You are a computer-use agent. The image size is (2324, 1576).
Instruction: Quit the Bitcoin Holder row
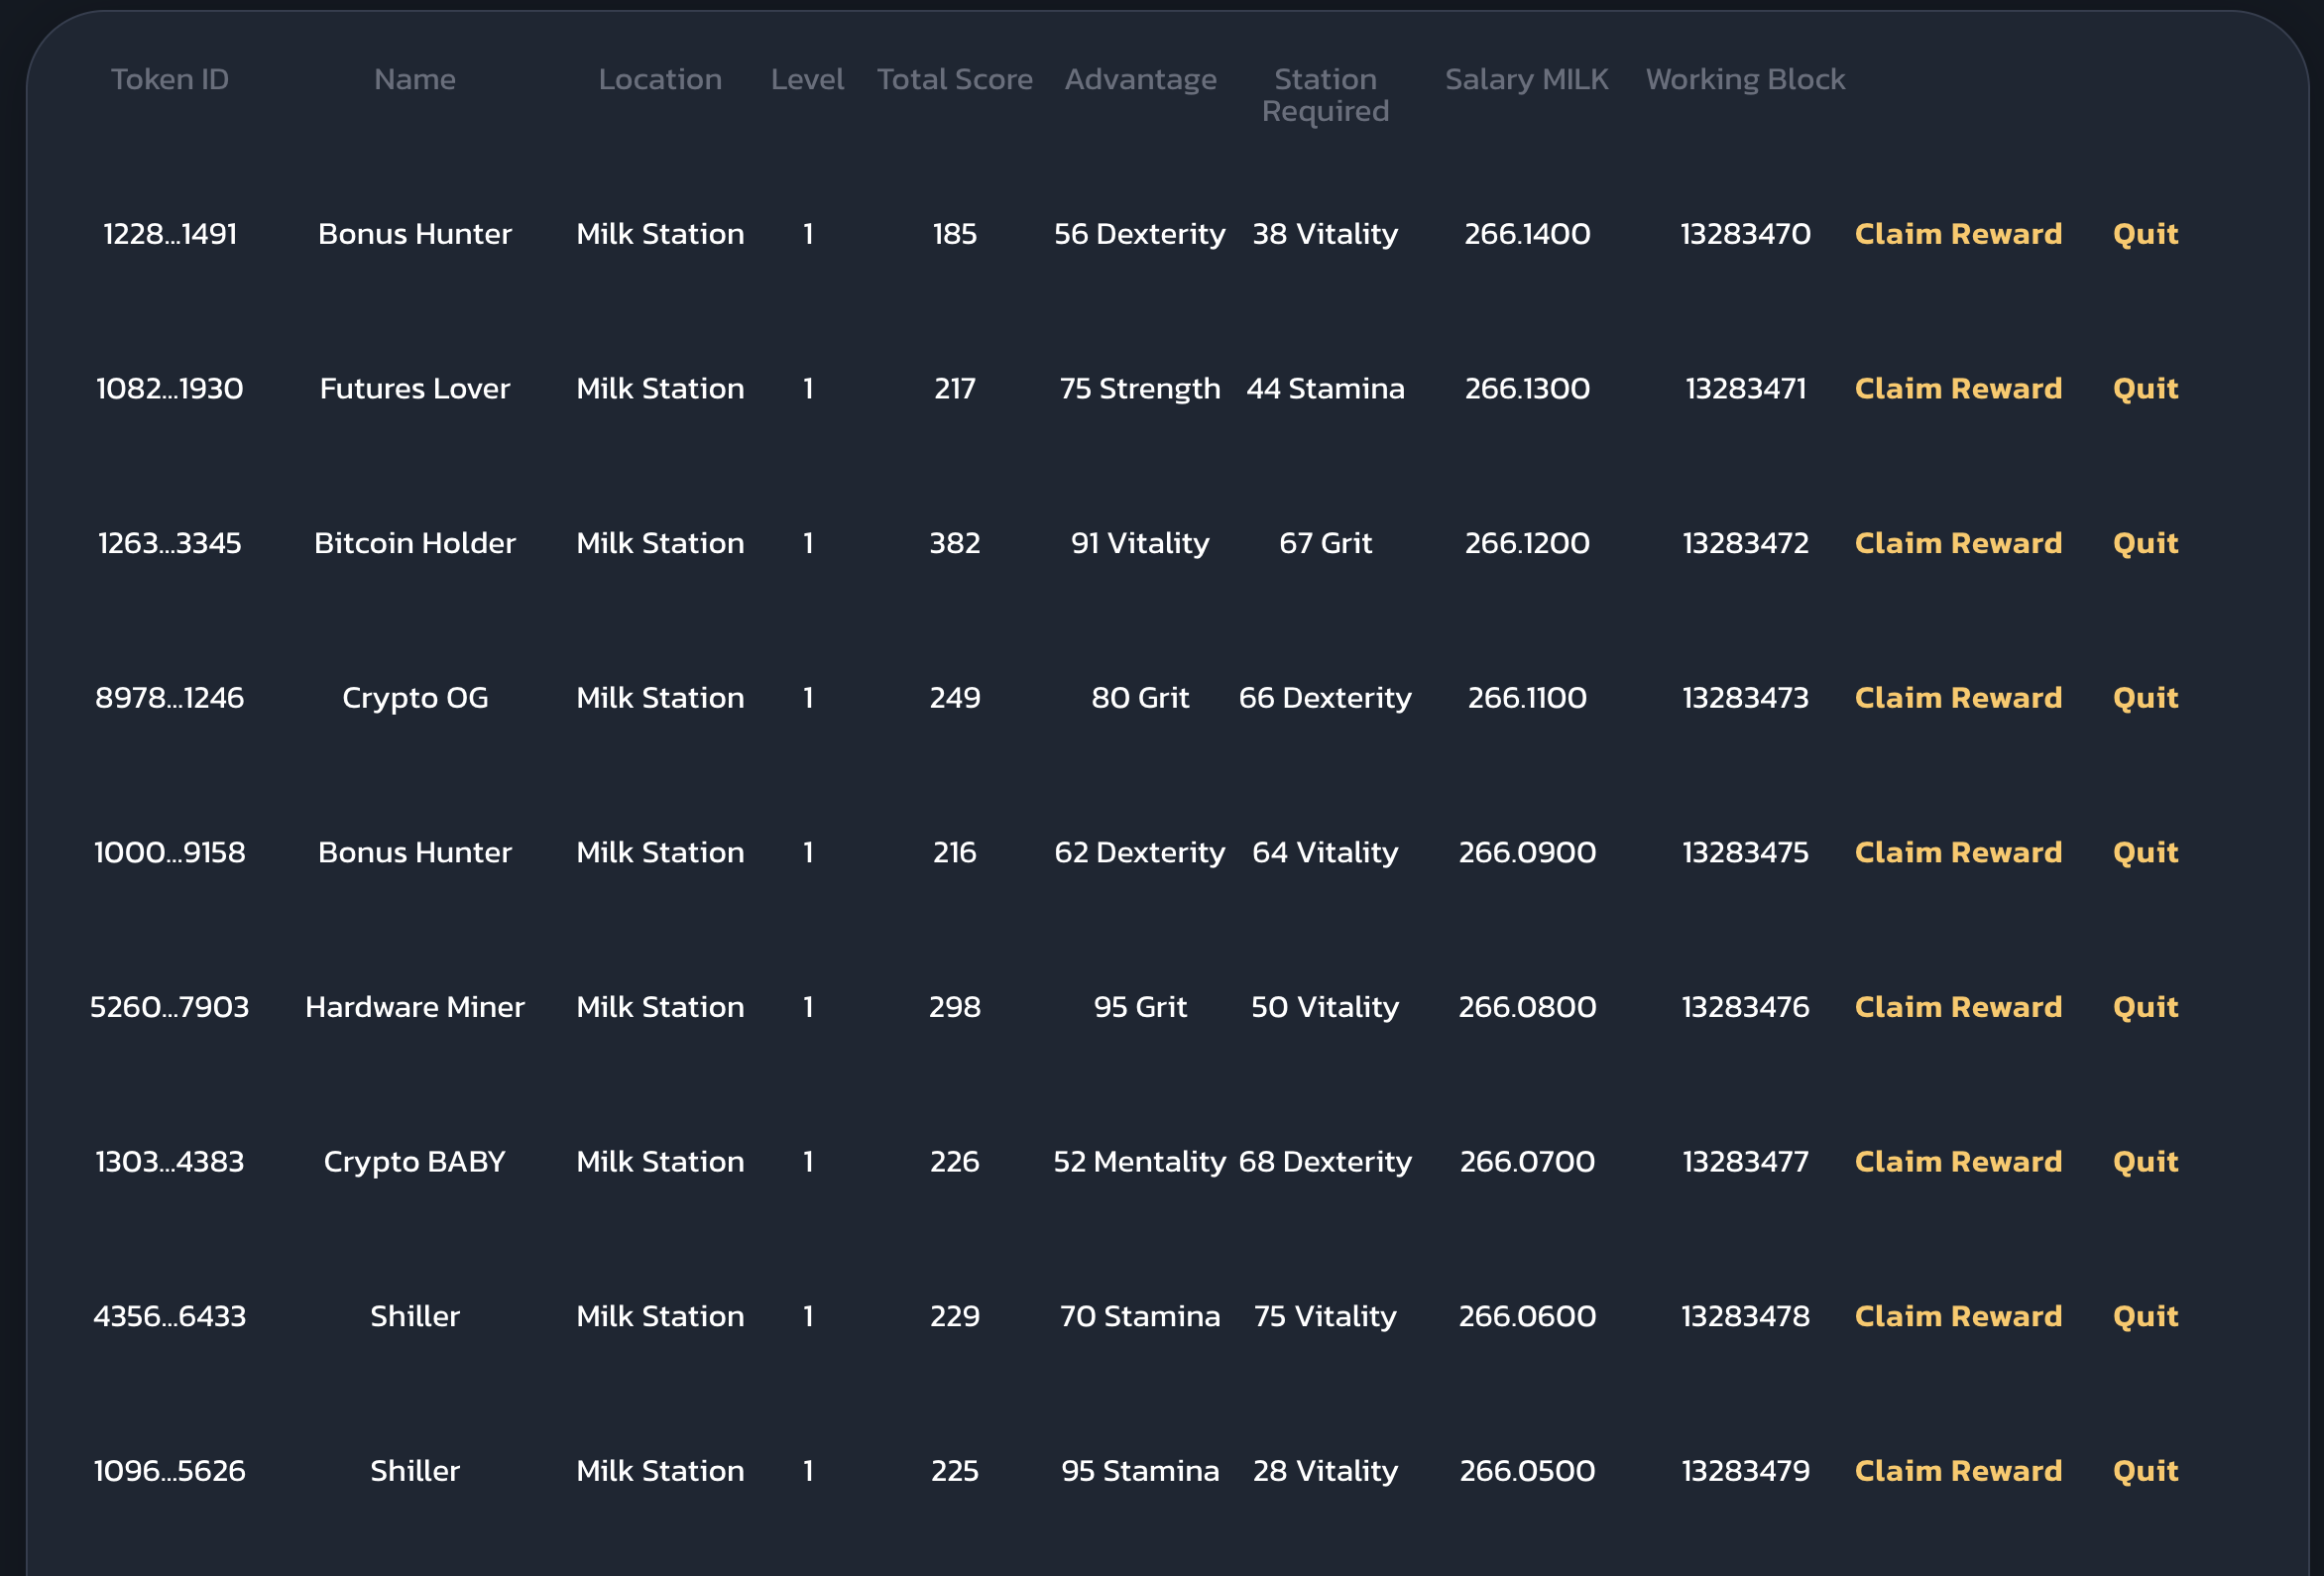(x=2144, y=543)
